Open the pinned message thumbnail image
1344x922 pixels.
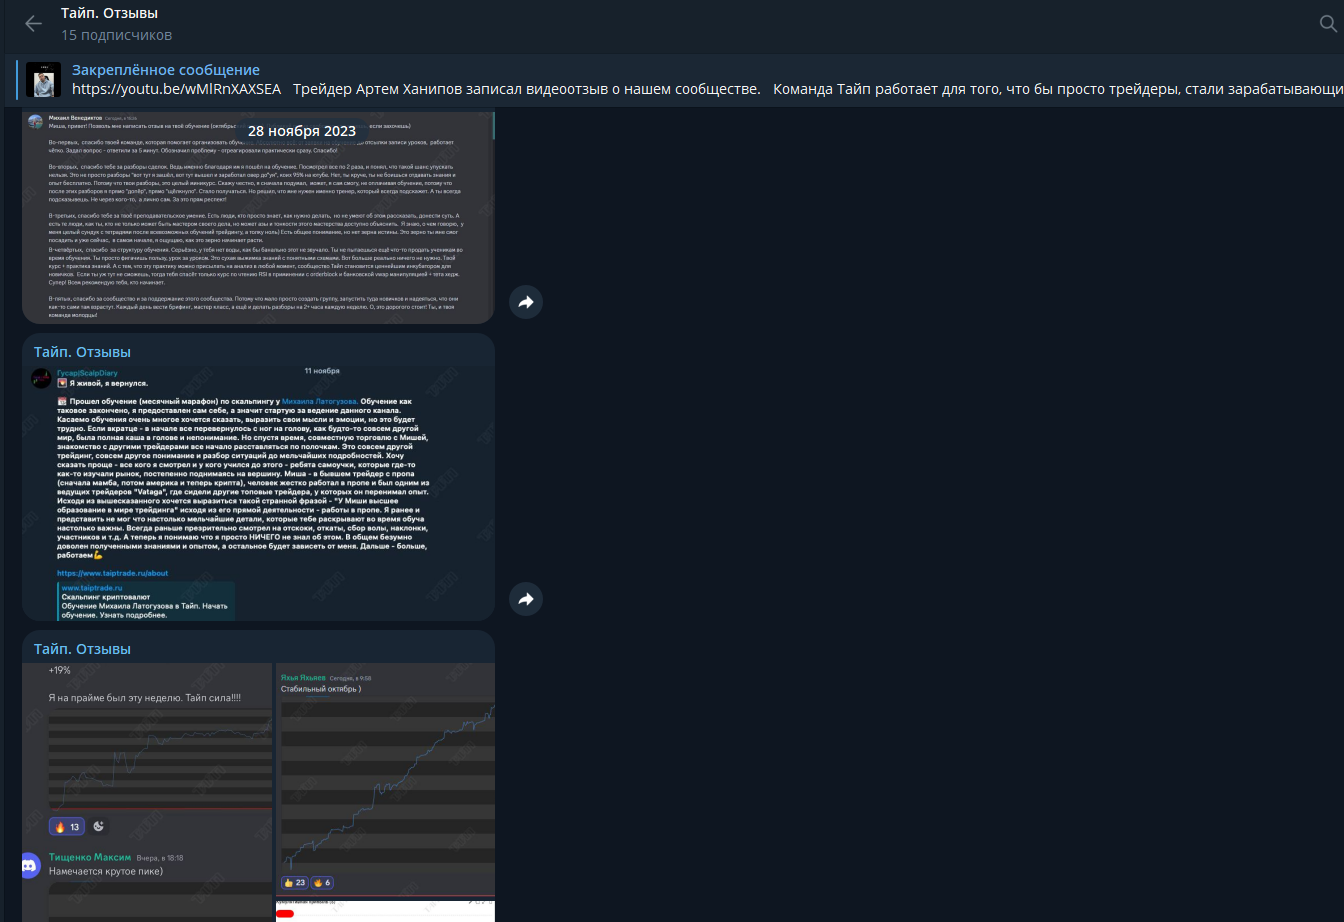click(x=43, y=79)
